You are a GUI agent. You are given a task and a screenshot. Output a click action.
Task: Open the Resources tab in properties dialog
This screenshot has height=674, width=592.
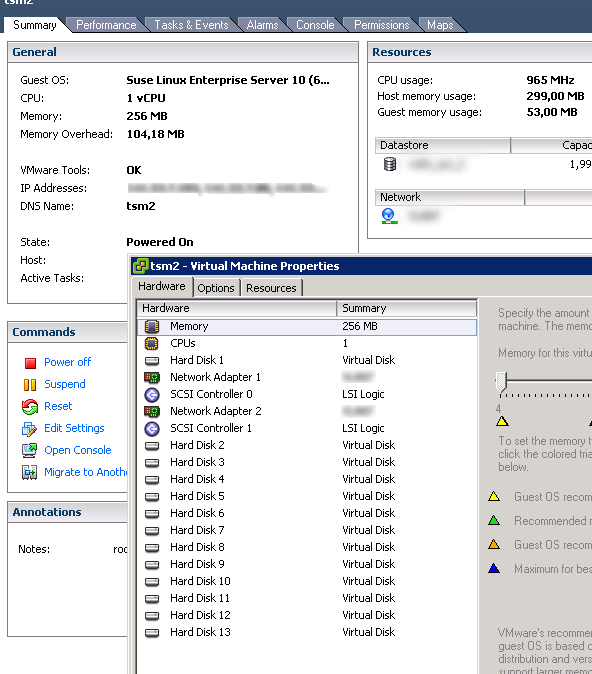tap(271, 288)
